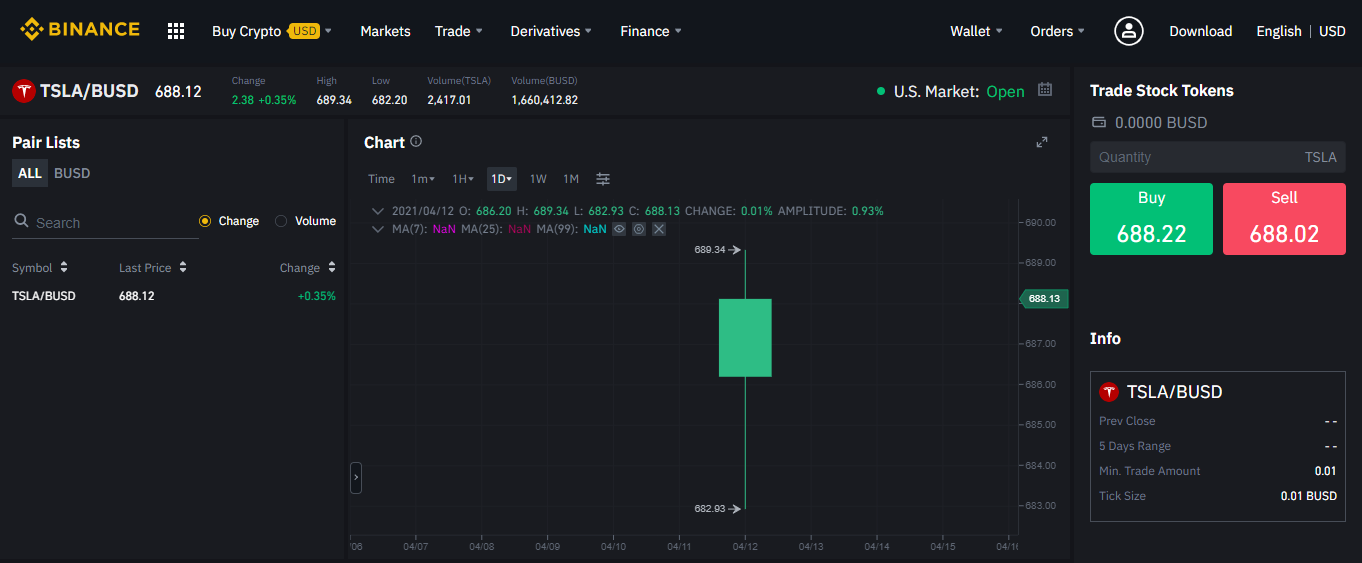The image size is (1362, 563).
Task: Change currency via USD link
Action: pyautogui.click(x=1332, y=31)
